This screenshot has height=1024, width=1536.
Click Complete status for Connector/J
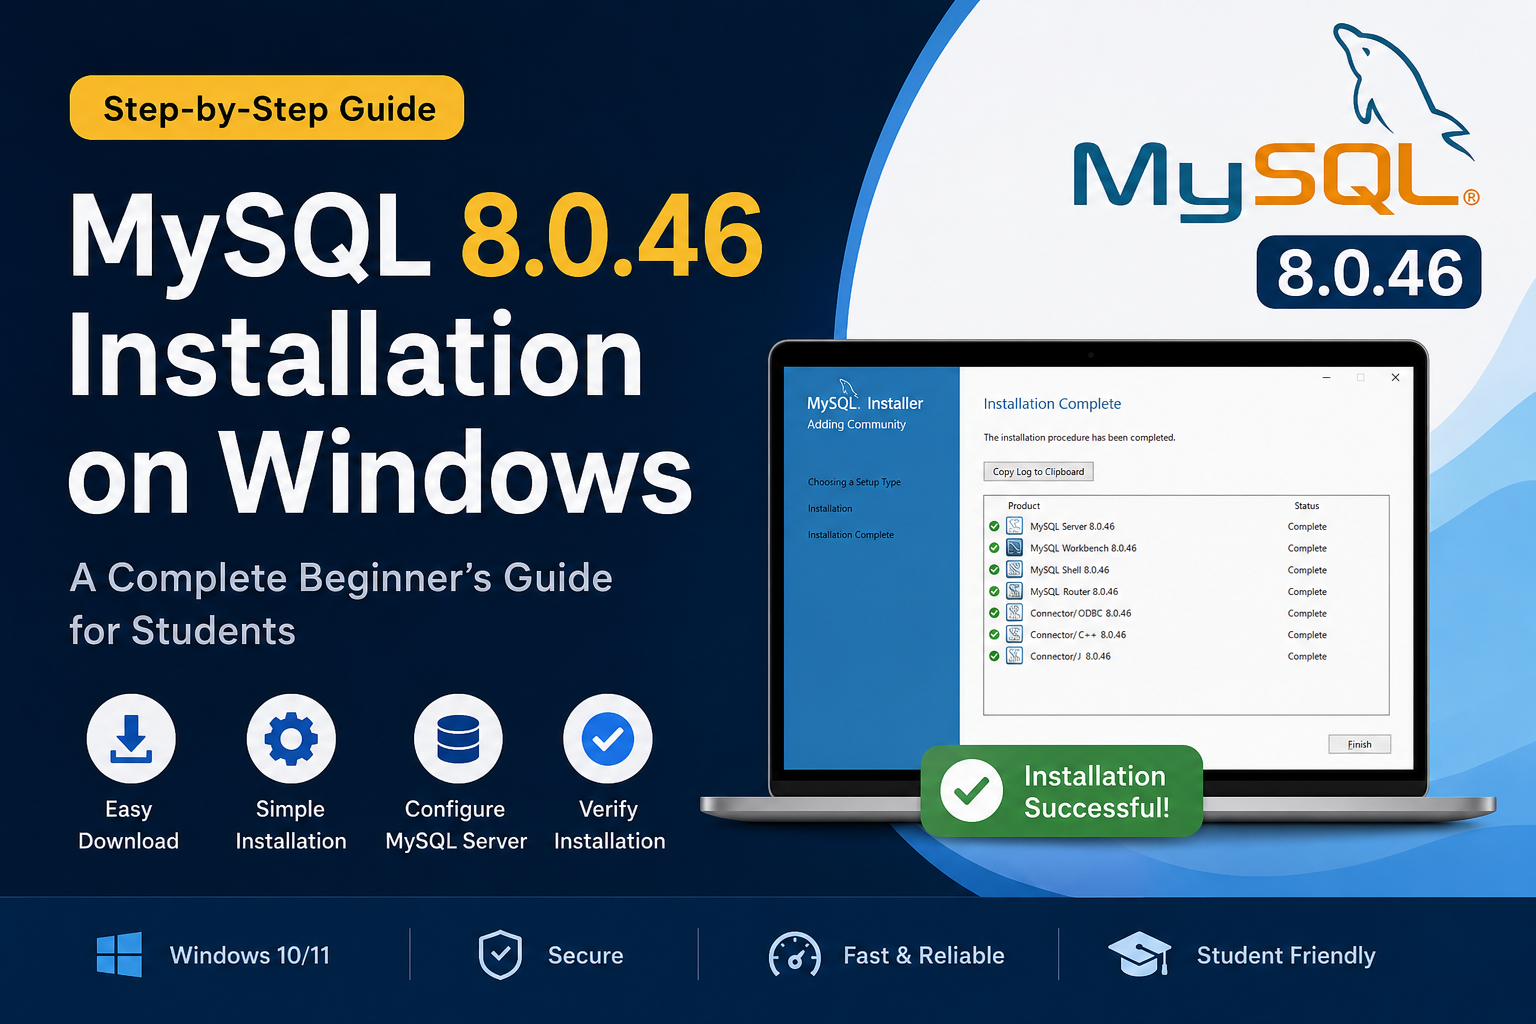tap(1307, 657)
